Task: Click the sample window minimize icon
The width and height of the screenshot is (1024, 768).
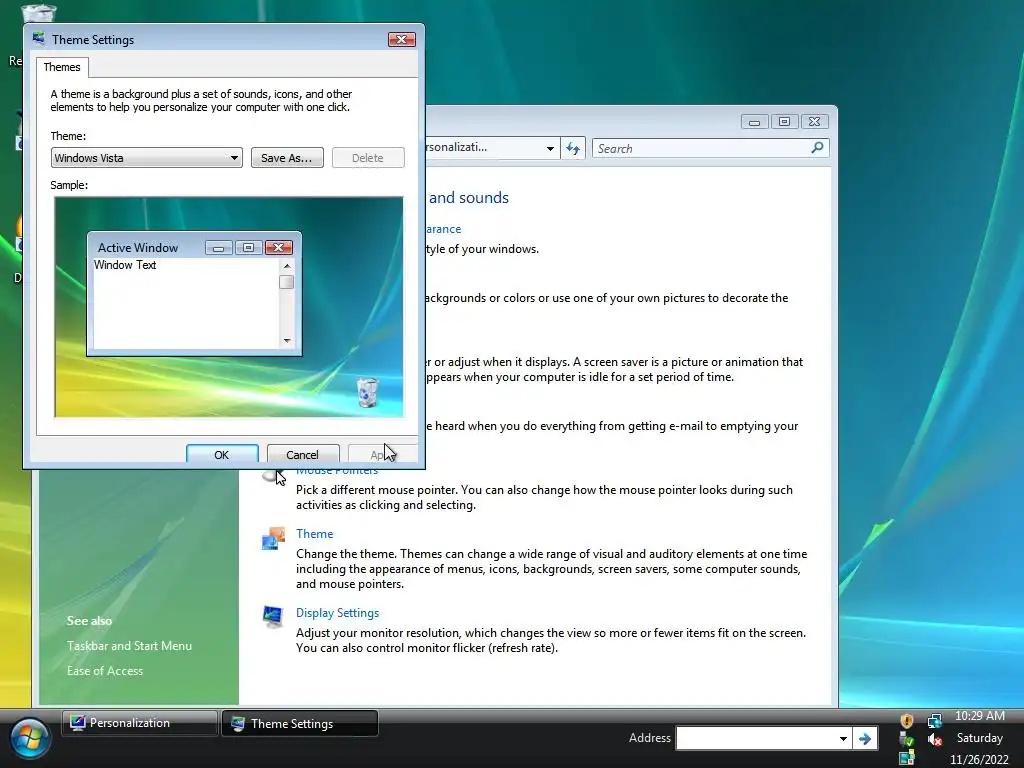Action: pos(219,248)
